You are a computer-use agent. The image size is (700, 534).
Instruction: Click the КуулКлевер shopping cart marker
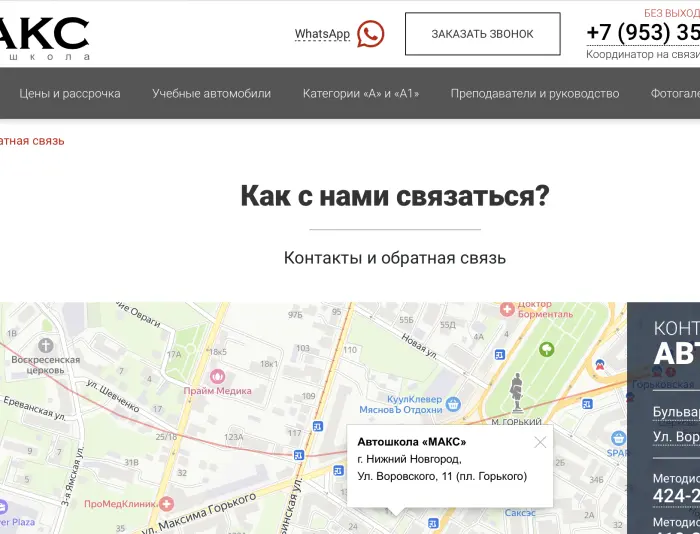pos(453,404)
